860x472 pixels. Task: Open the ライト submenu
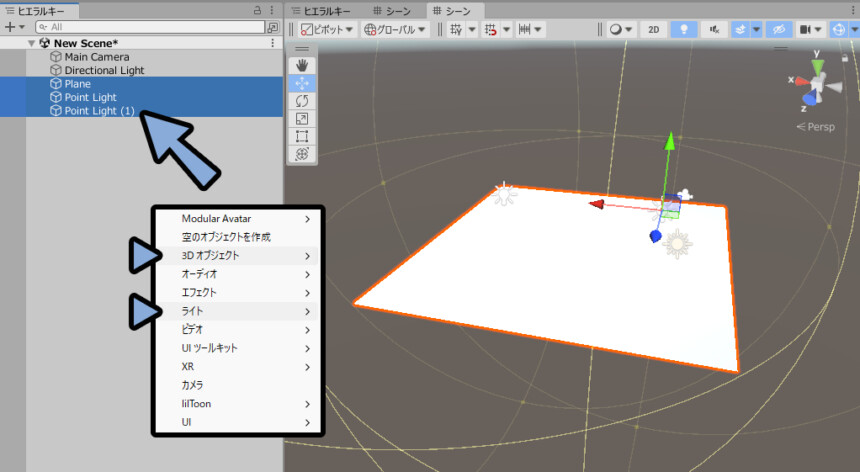coord(237,311)
